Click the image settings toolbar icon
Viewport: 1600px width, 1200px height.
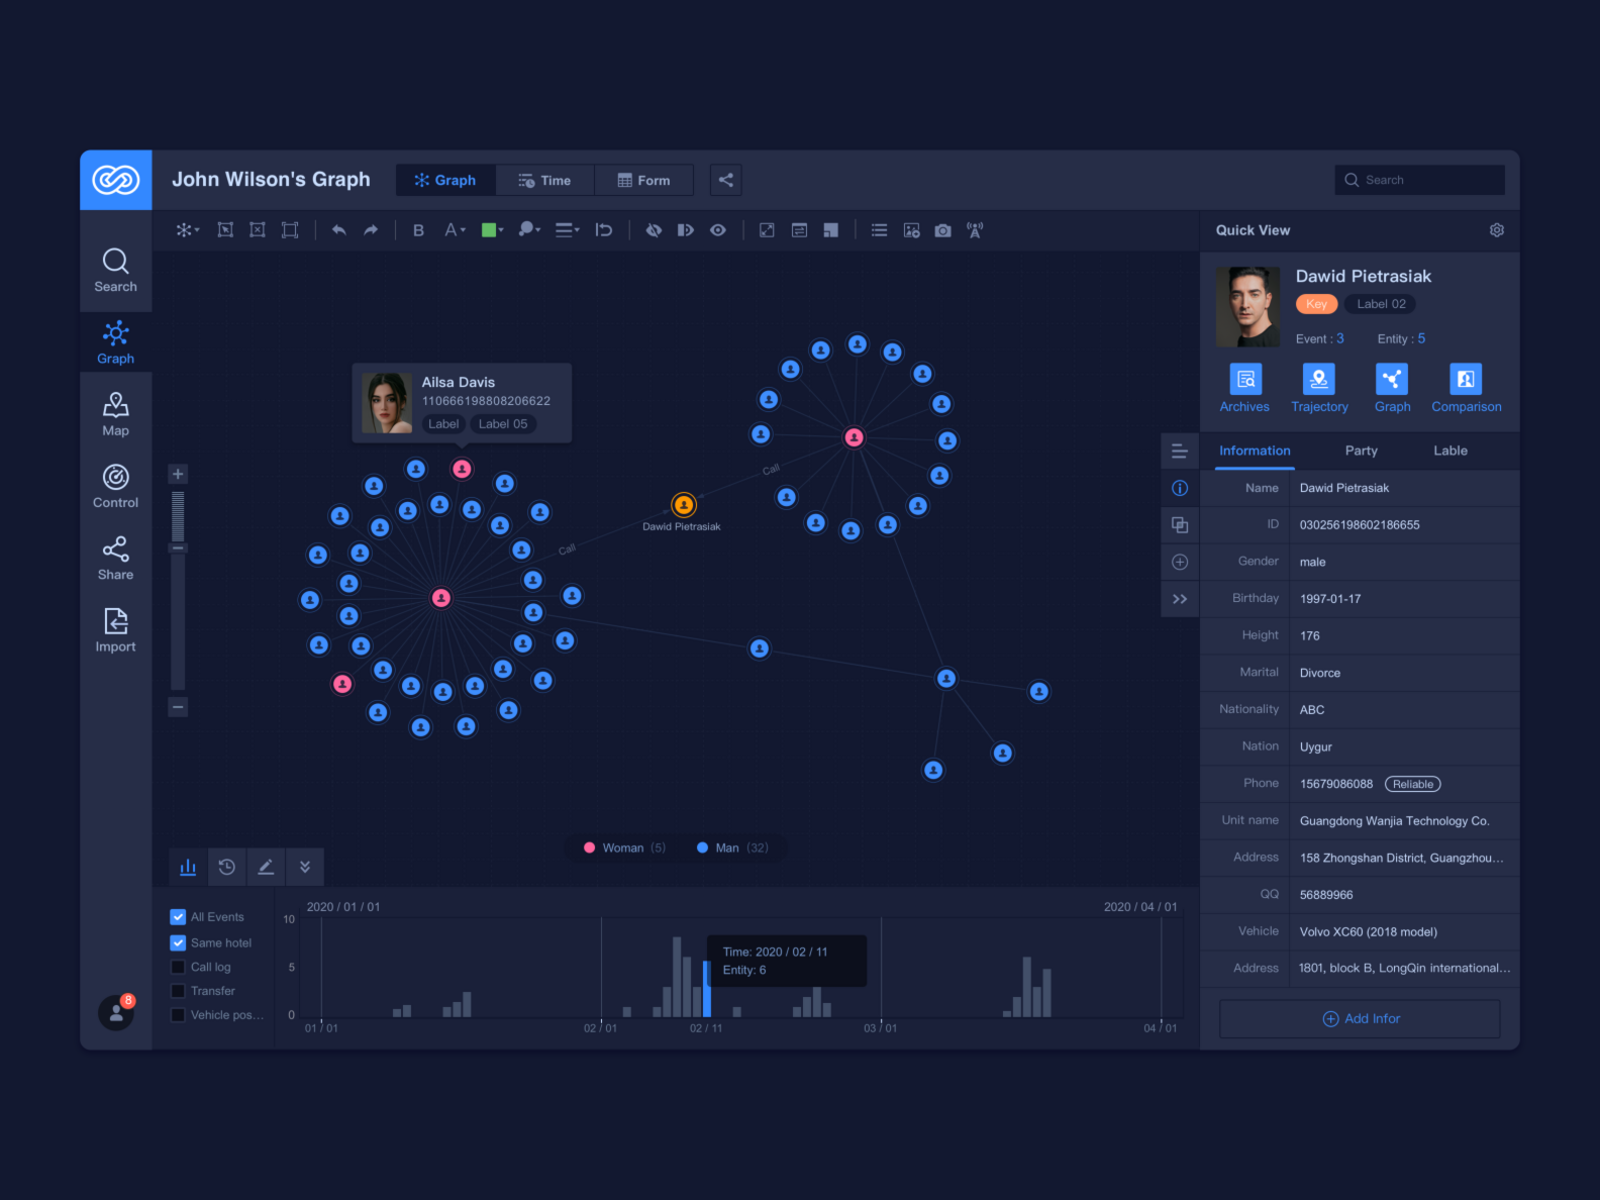(912, 230)
